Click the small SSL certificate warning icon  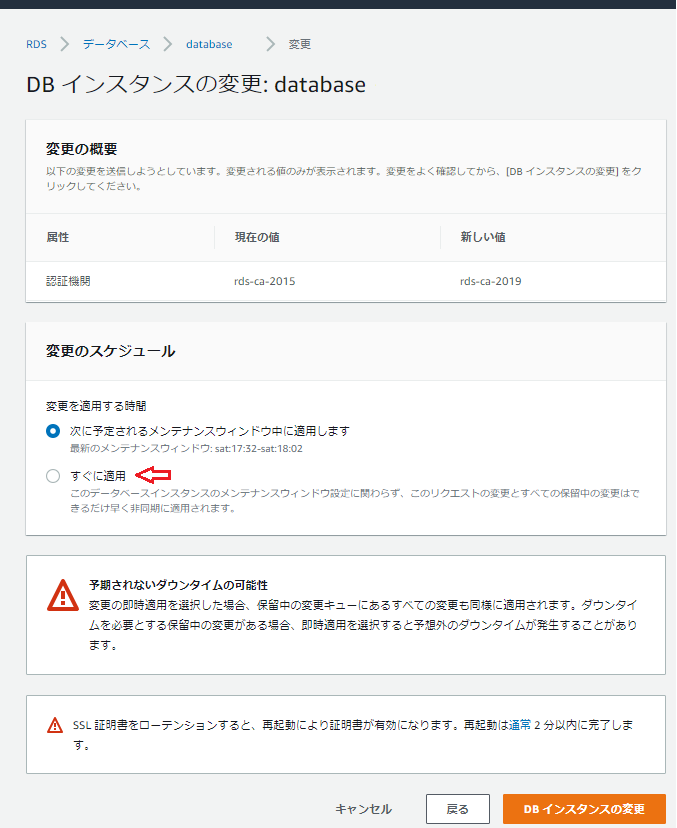[55, 725]
